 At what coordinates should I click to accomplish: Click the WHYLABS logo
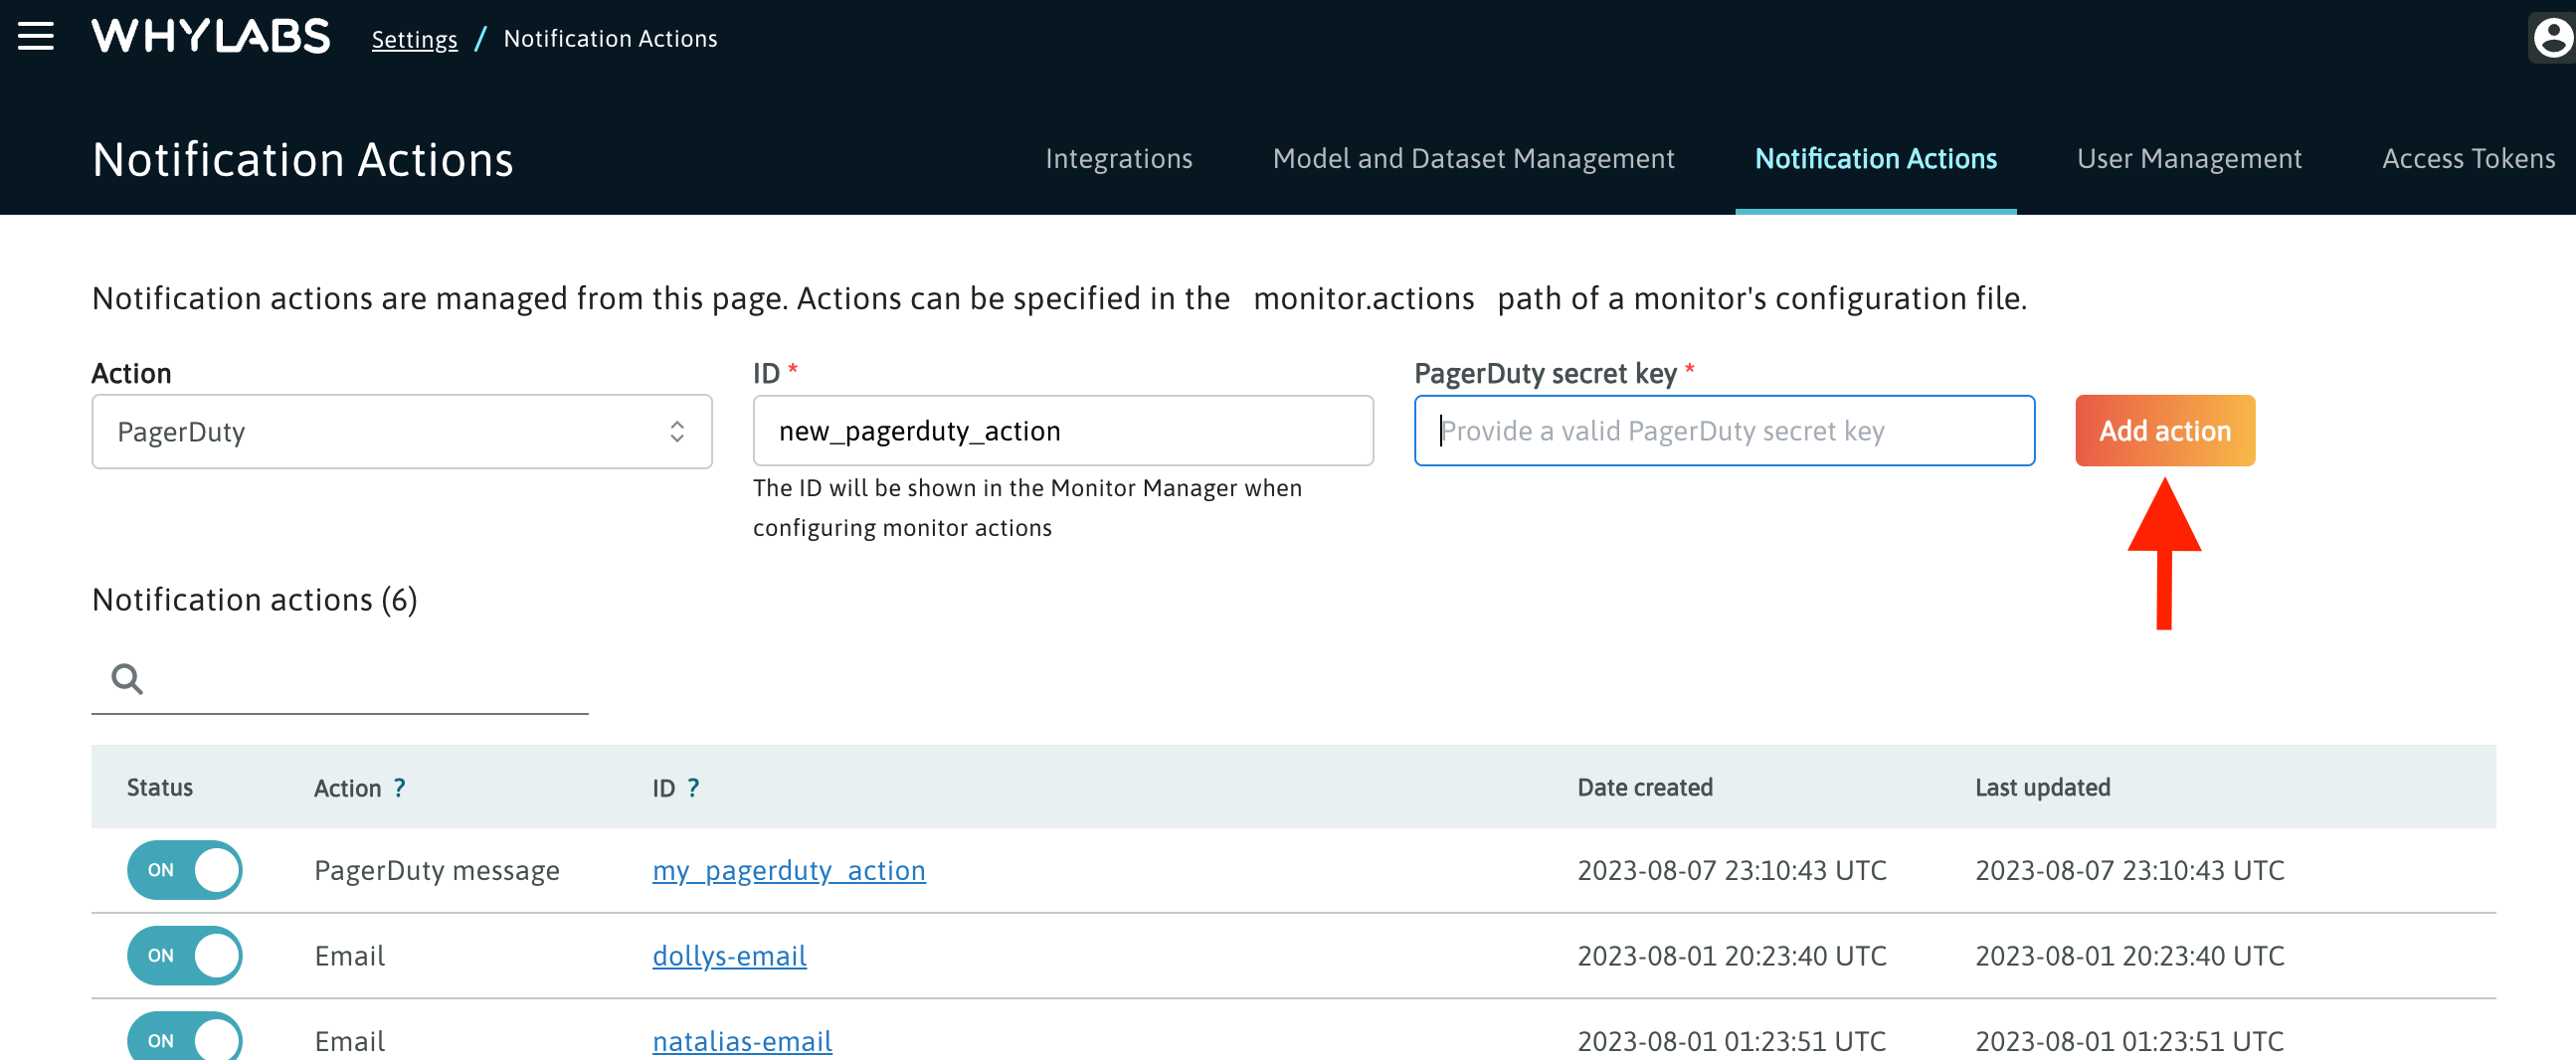(x=210, y=36)
